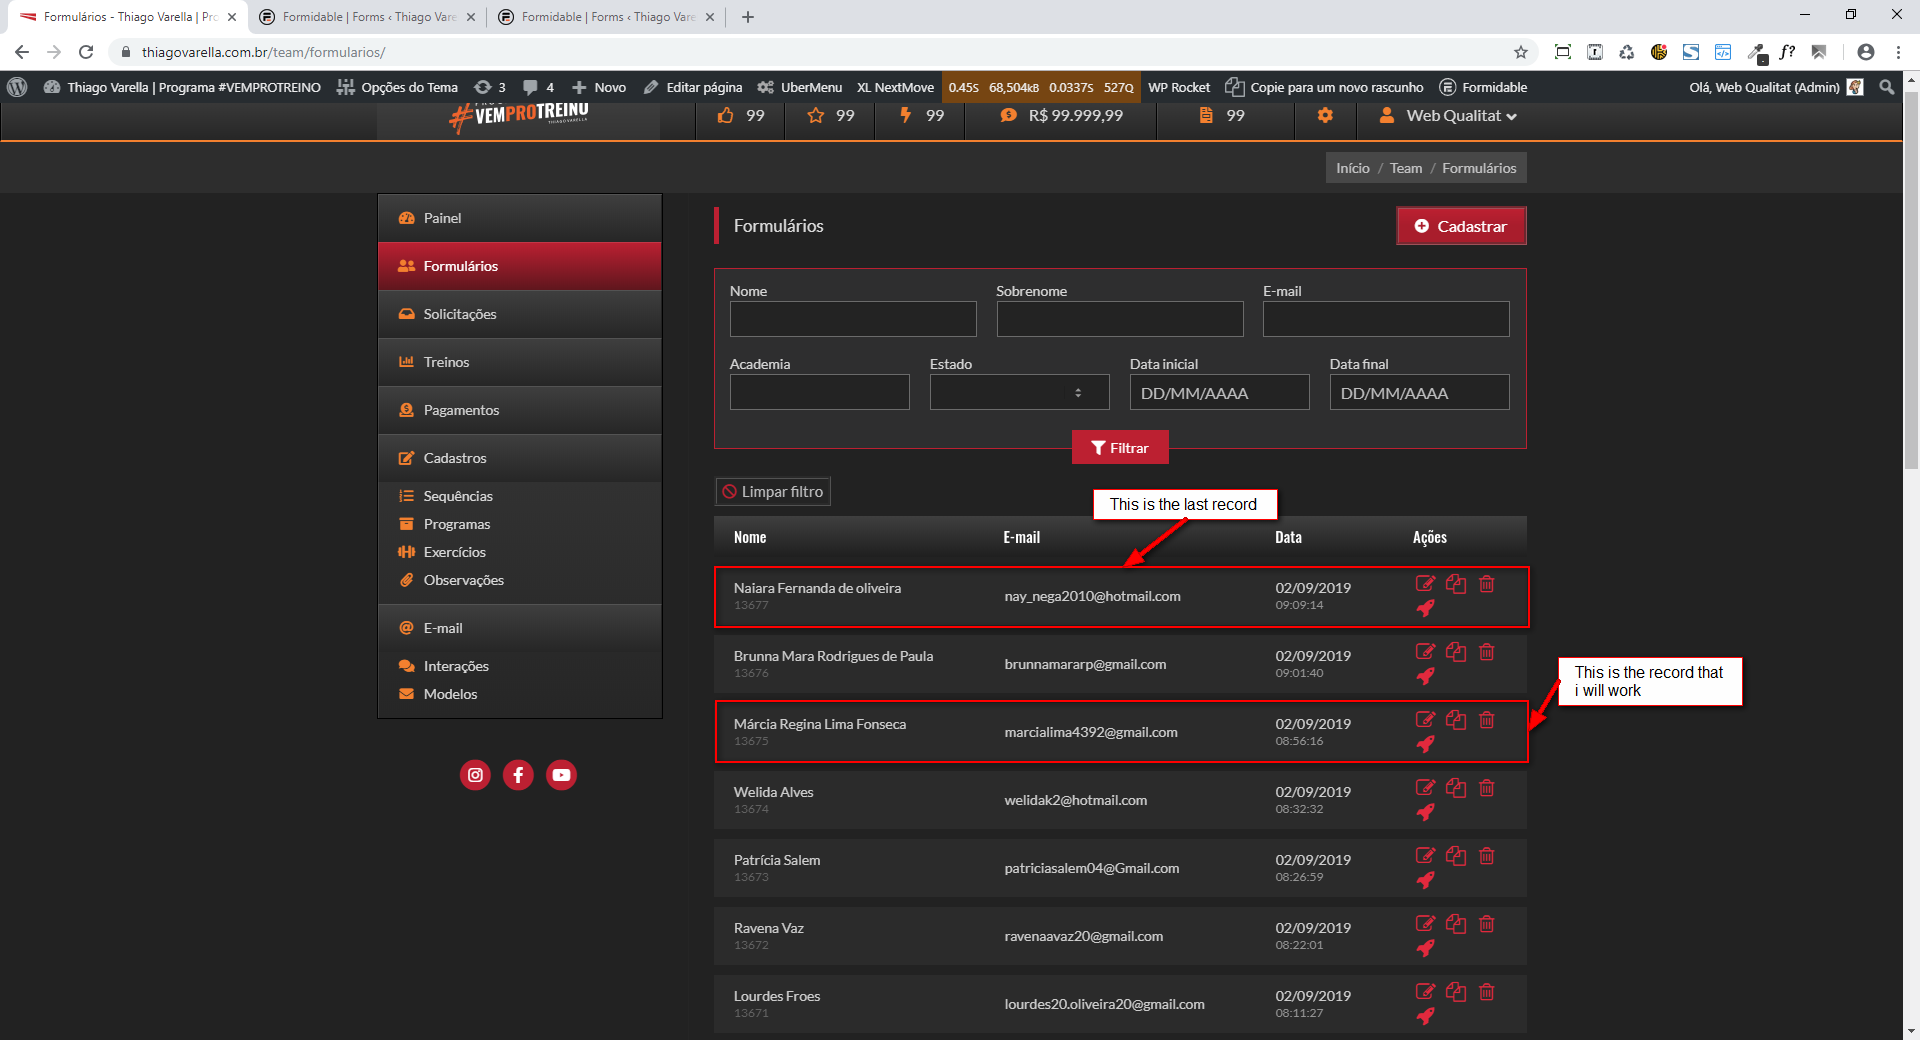This screenshot has width=1920, height=1040.
Task: Open the Instagram social icon
Action: pos(475,775)
